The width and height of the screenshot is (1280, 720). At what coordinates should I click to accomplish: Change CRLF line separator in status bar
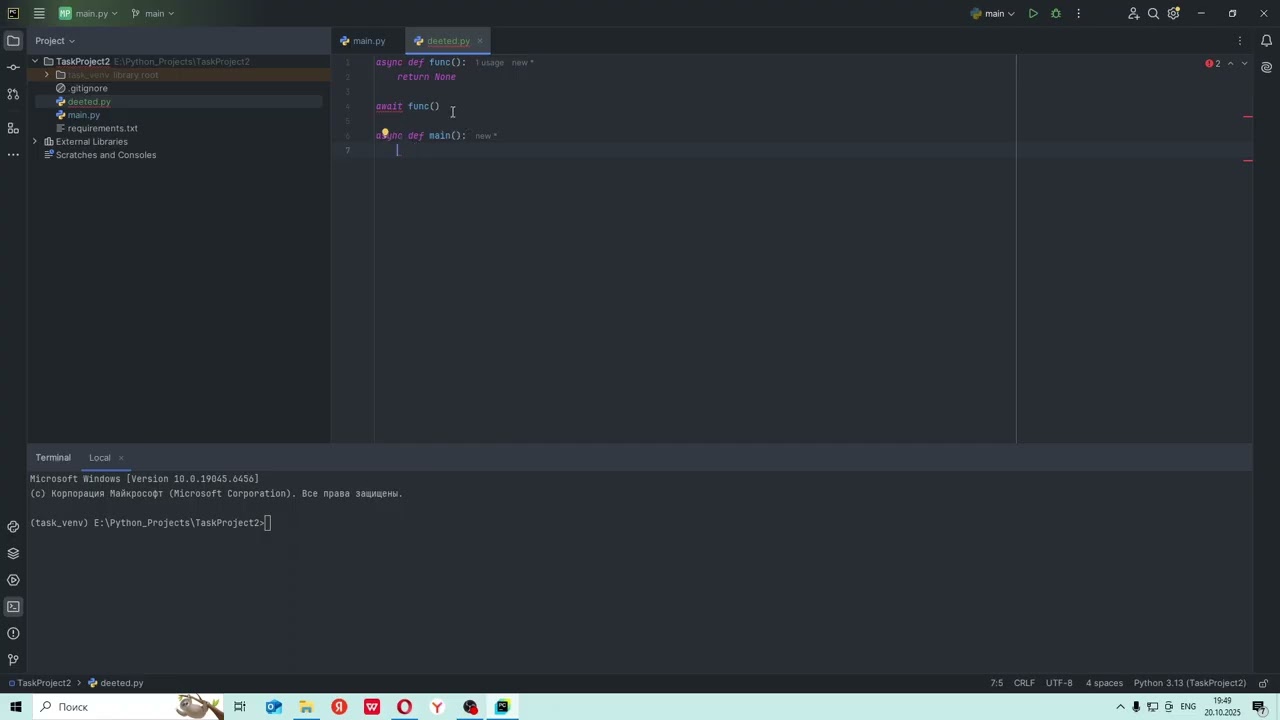click(x=1024, y=683)
